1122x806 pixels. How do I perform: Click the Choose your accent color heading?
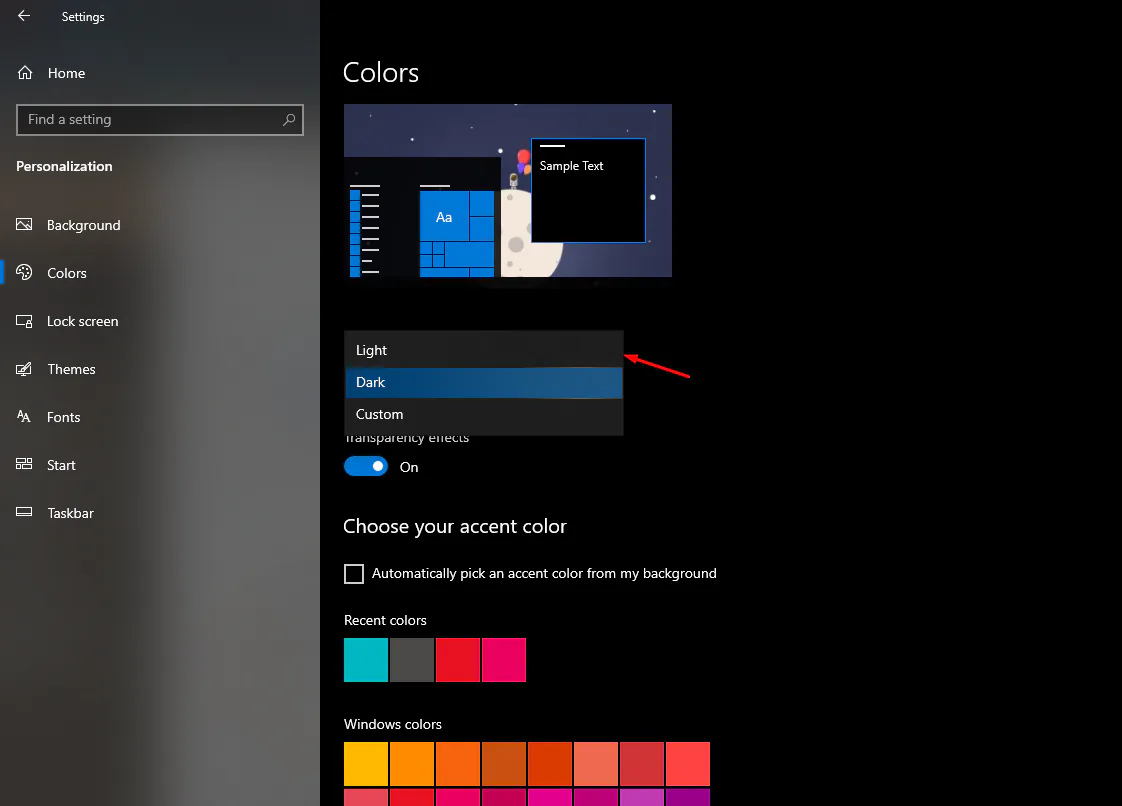455,527
